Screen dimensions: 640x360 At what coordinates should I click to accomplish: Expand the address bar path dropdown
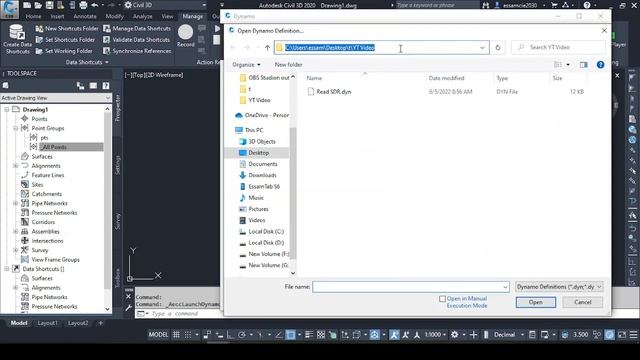pyautogui.click(x=482, y=48)
